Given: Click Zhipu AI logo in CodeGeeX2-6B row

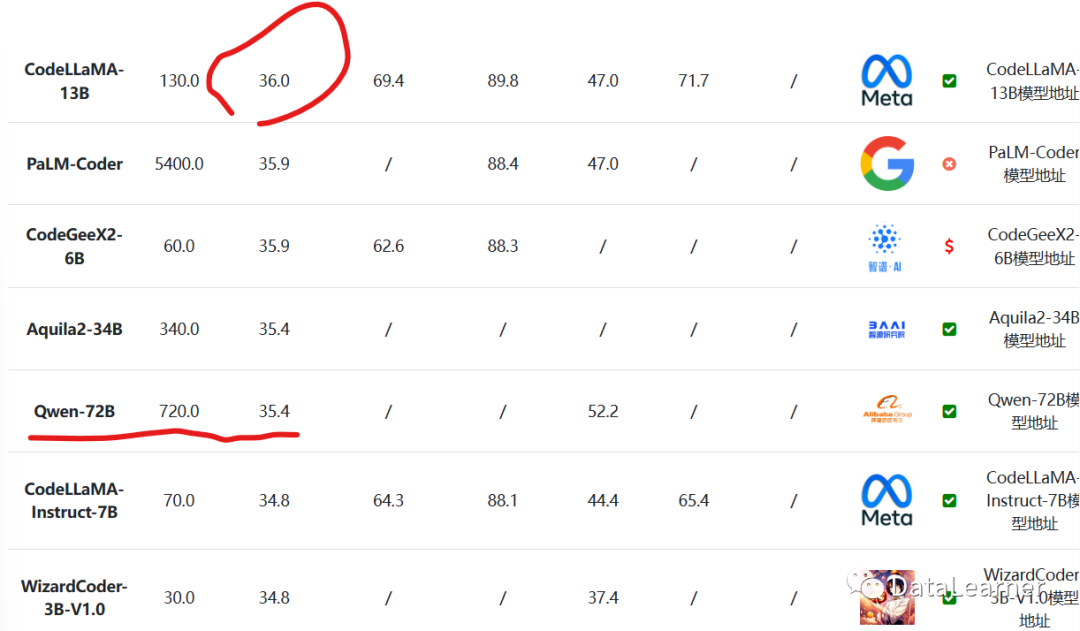Looking at the screenshot, I should pyautogui.click(x=886, y=246).
